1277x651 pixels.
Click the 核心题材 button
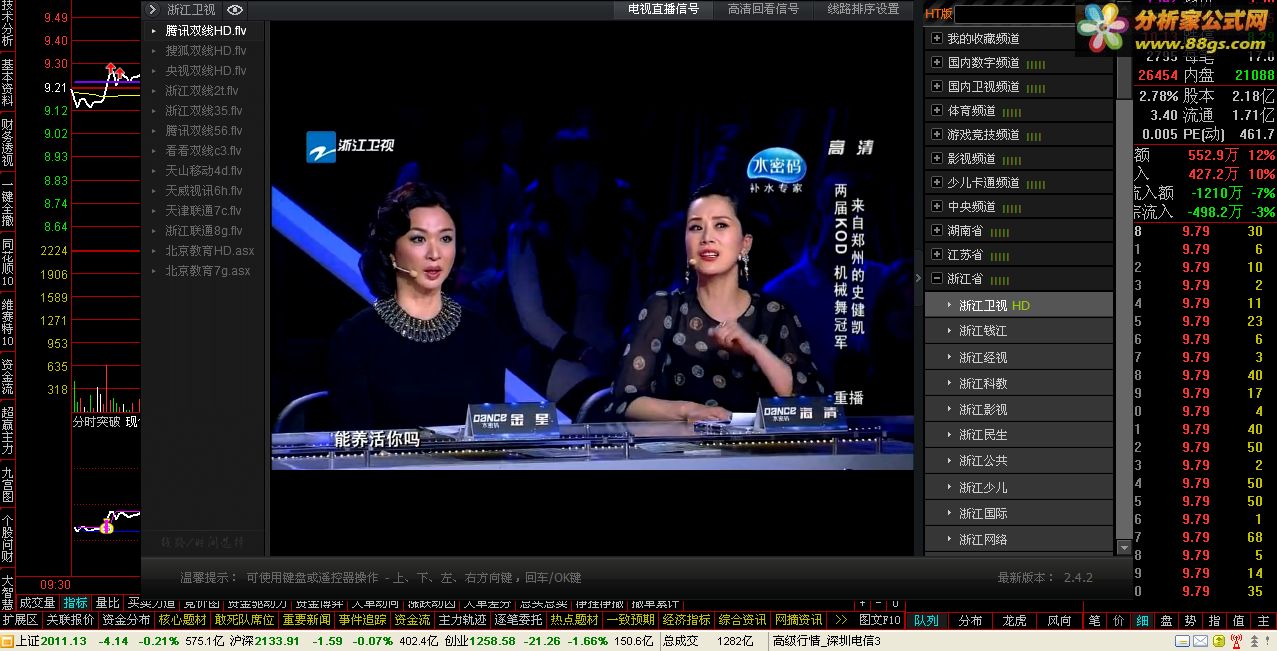click(x=182, y=620)
